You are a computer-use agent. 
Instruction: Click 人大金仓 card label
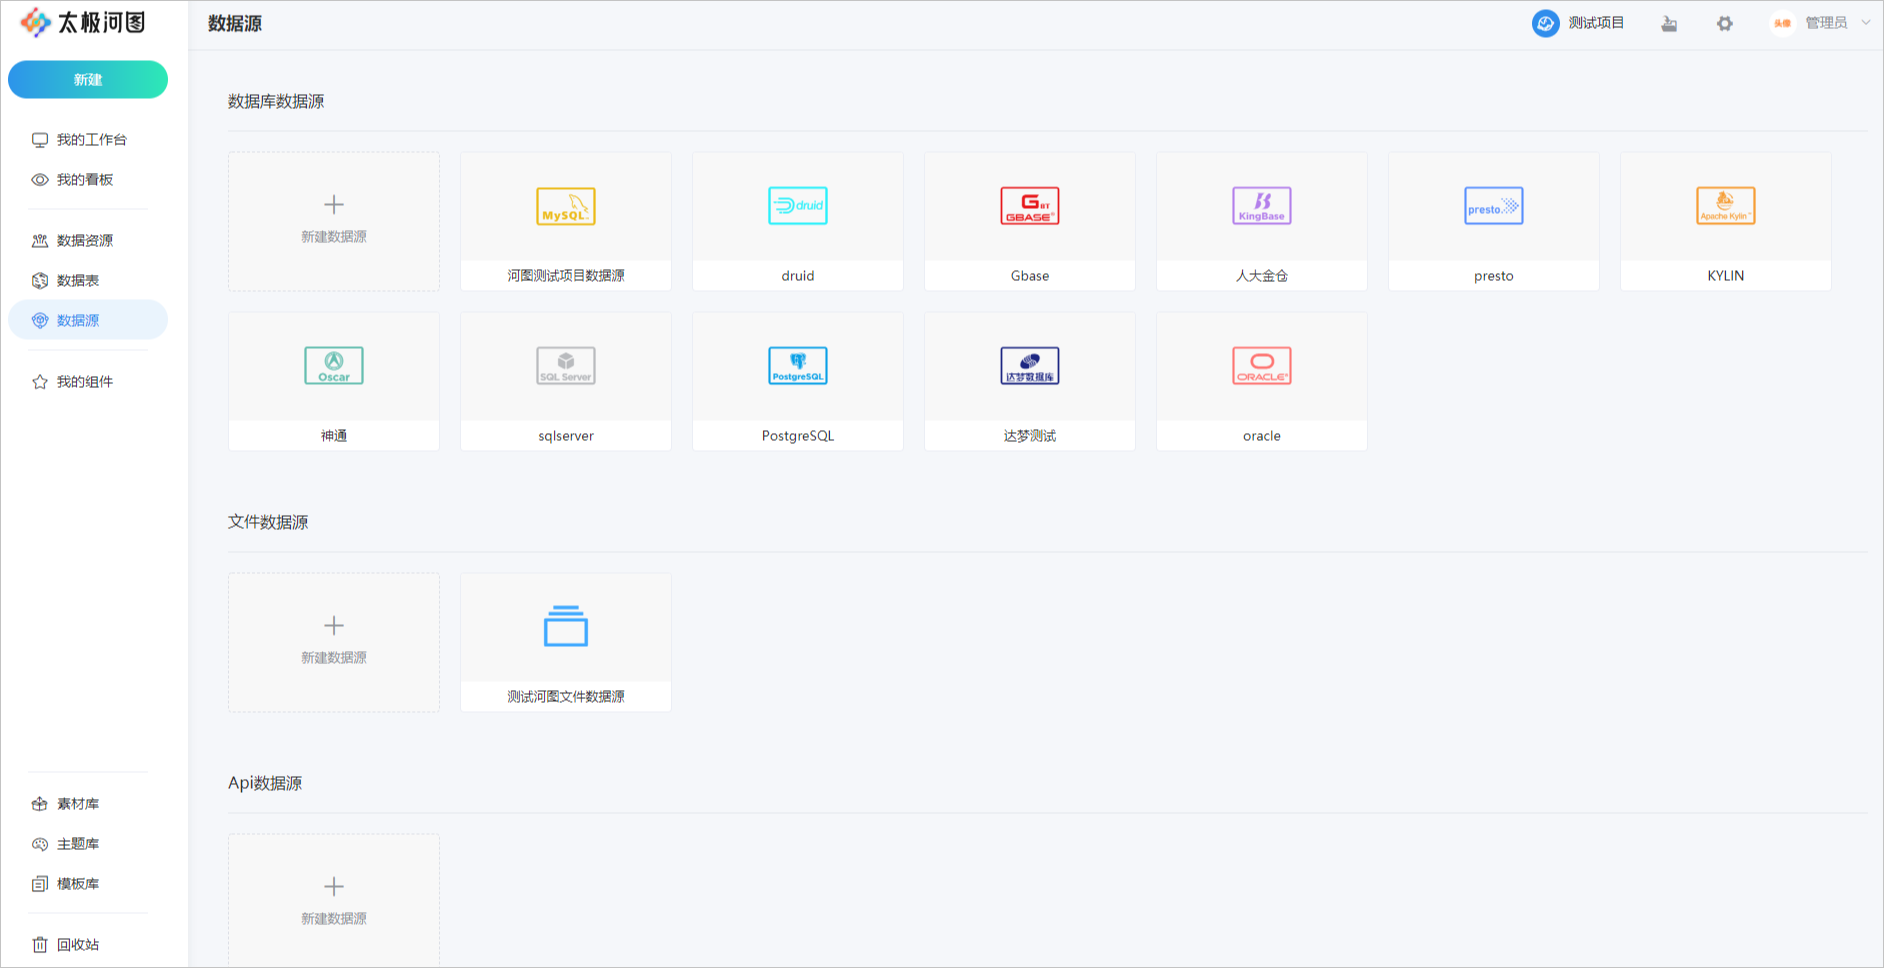tap(1262, 276)
